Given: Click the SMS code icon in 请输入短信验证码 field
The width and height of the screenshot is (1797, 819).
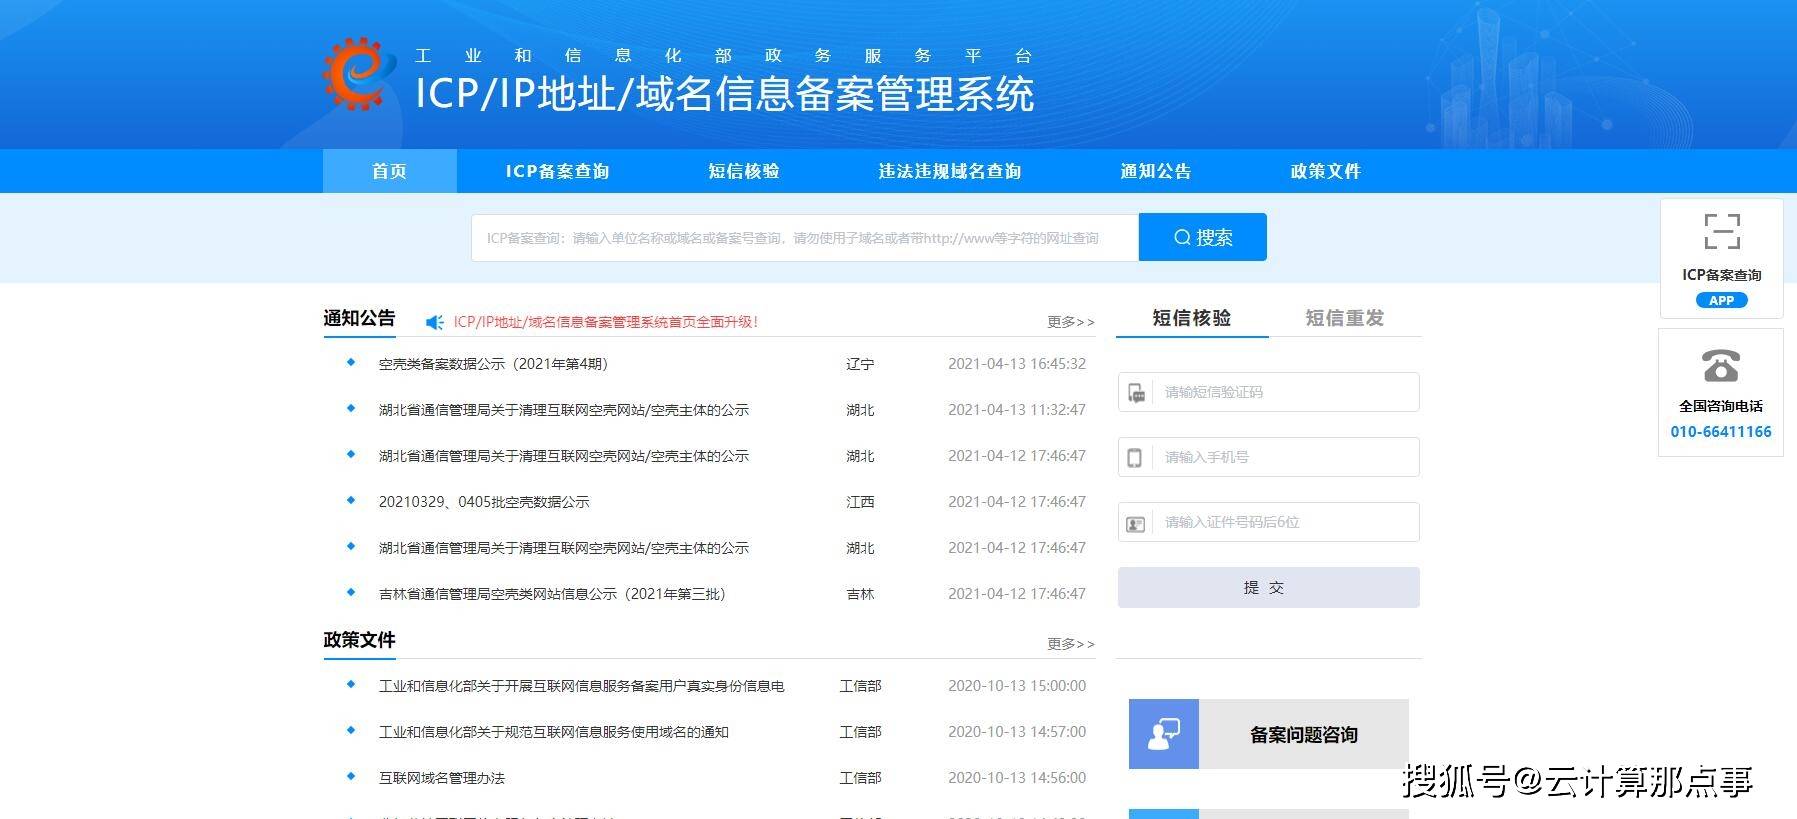Looking at the screenshot, I should click(1136, 393).
